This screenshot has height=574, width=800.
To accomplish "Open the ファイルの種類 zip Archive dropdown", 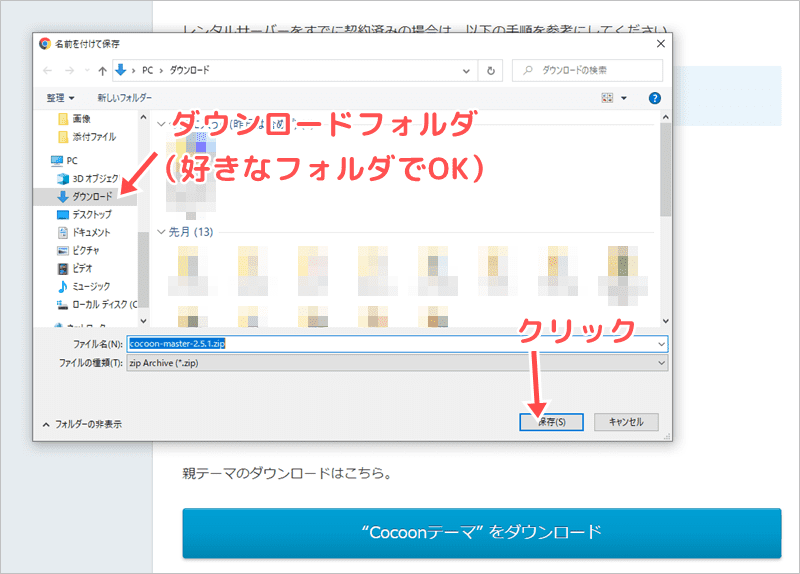I will click(661, 362).
